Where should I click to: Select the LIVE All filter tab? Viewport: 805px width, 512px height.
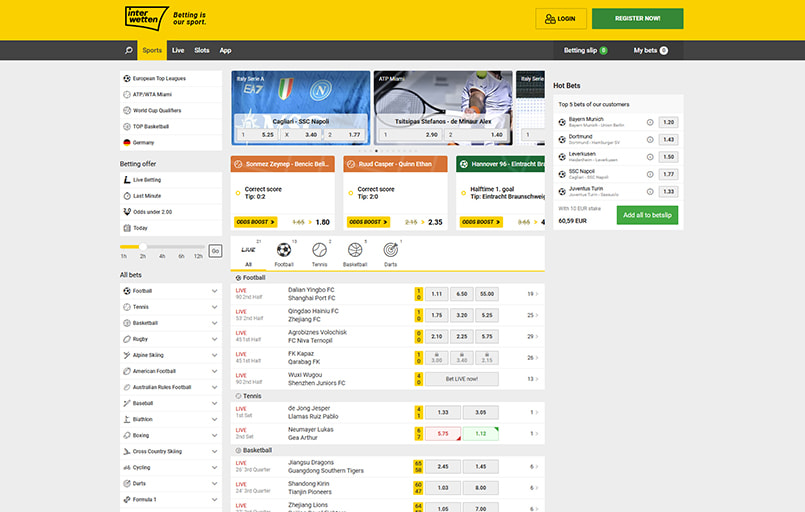click(248, 254)
